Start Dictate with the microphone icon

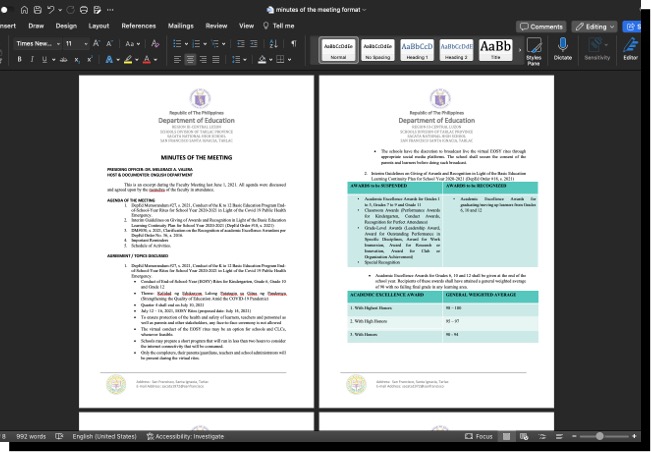tap(563, 49)
